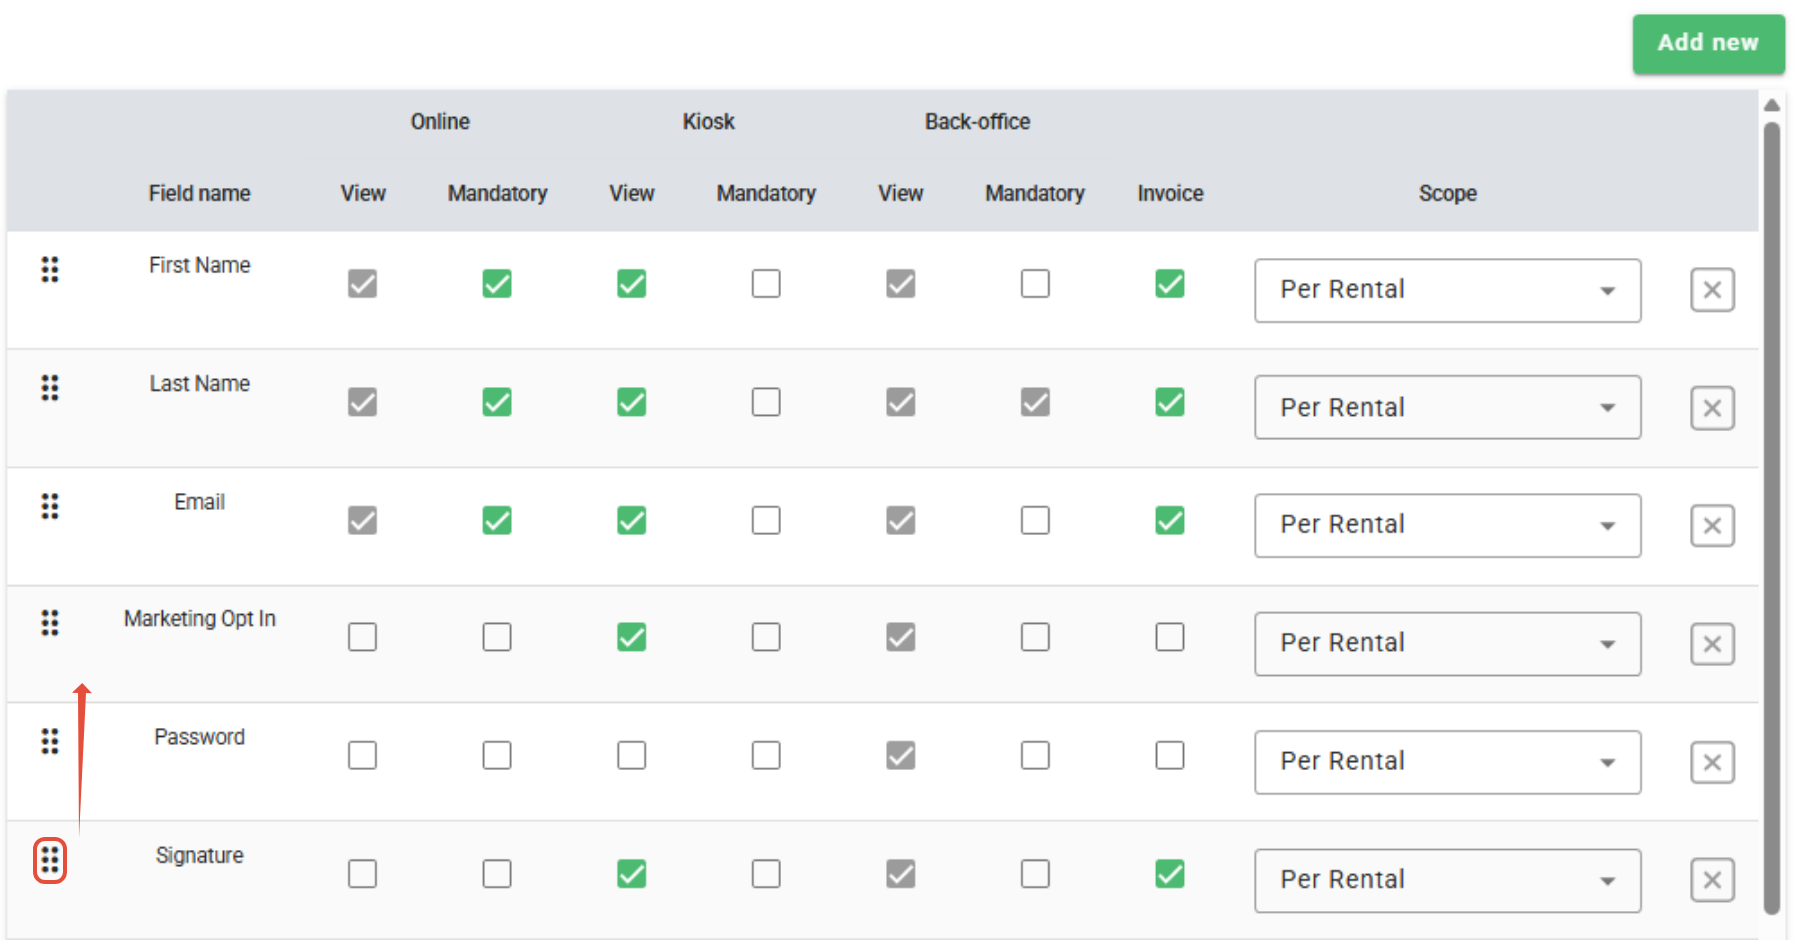
Task: Click the drag handle for Email row
Action: [49, 506]
